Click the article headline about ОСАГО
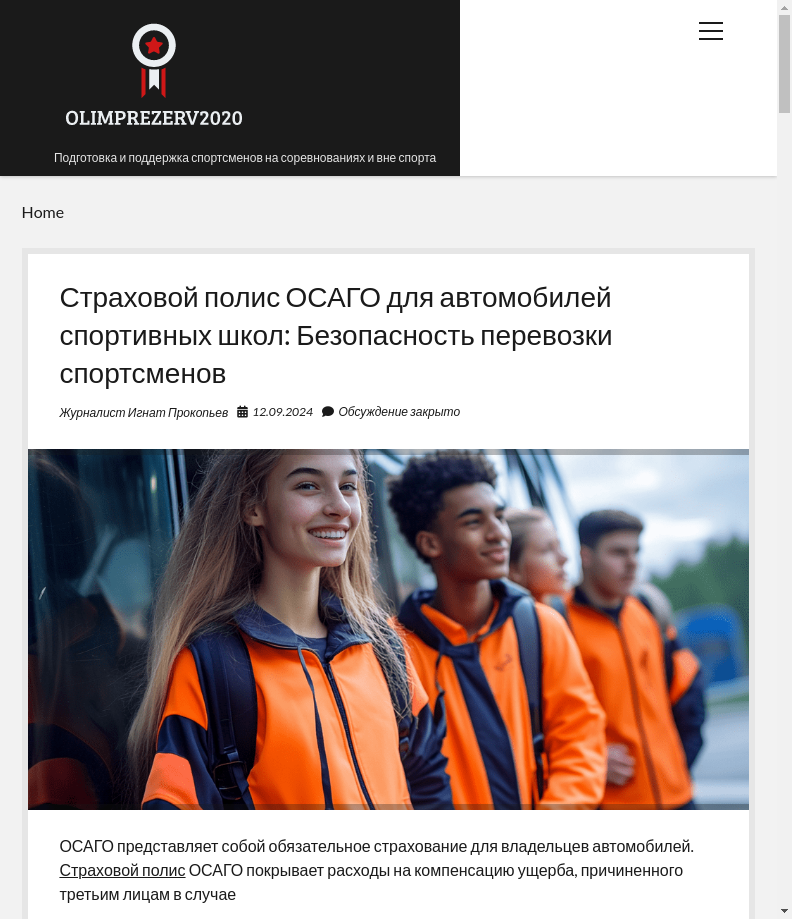Viewport: 792px width, 919px height. (336, 335)
